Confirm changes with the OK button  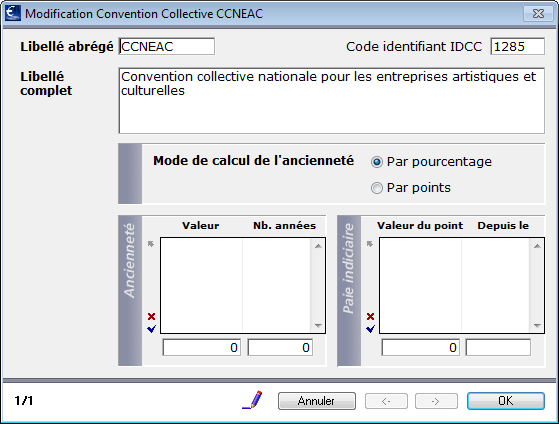click(x=506, y=401)
